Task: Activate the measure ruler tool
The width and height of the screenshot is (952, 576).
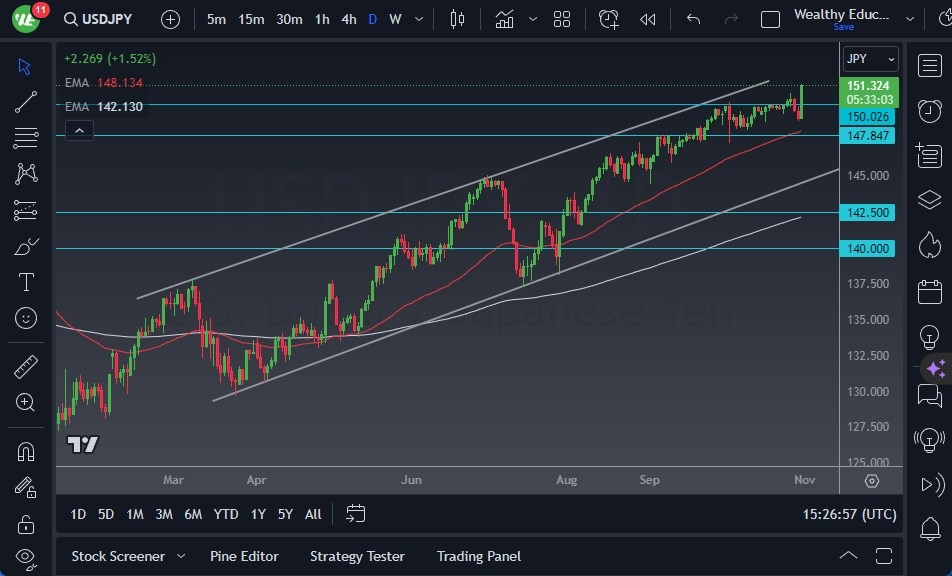Action: pos(25,365)
